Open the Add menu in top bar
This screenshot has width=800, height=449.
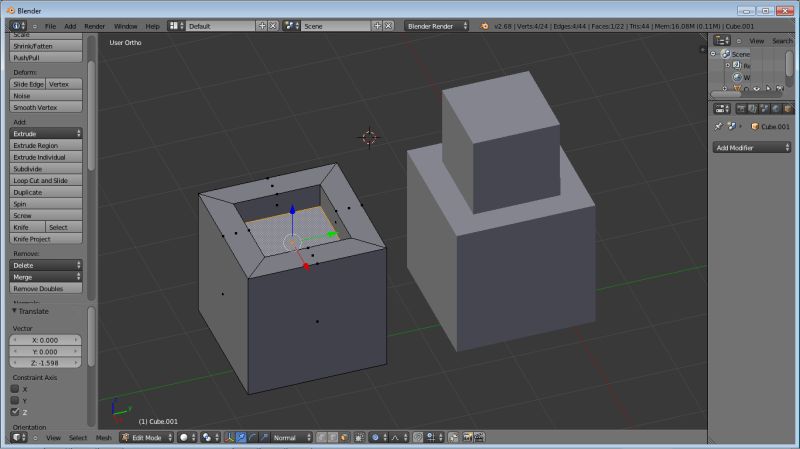[x=70, y=26]
